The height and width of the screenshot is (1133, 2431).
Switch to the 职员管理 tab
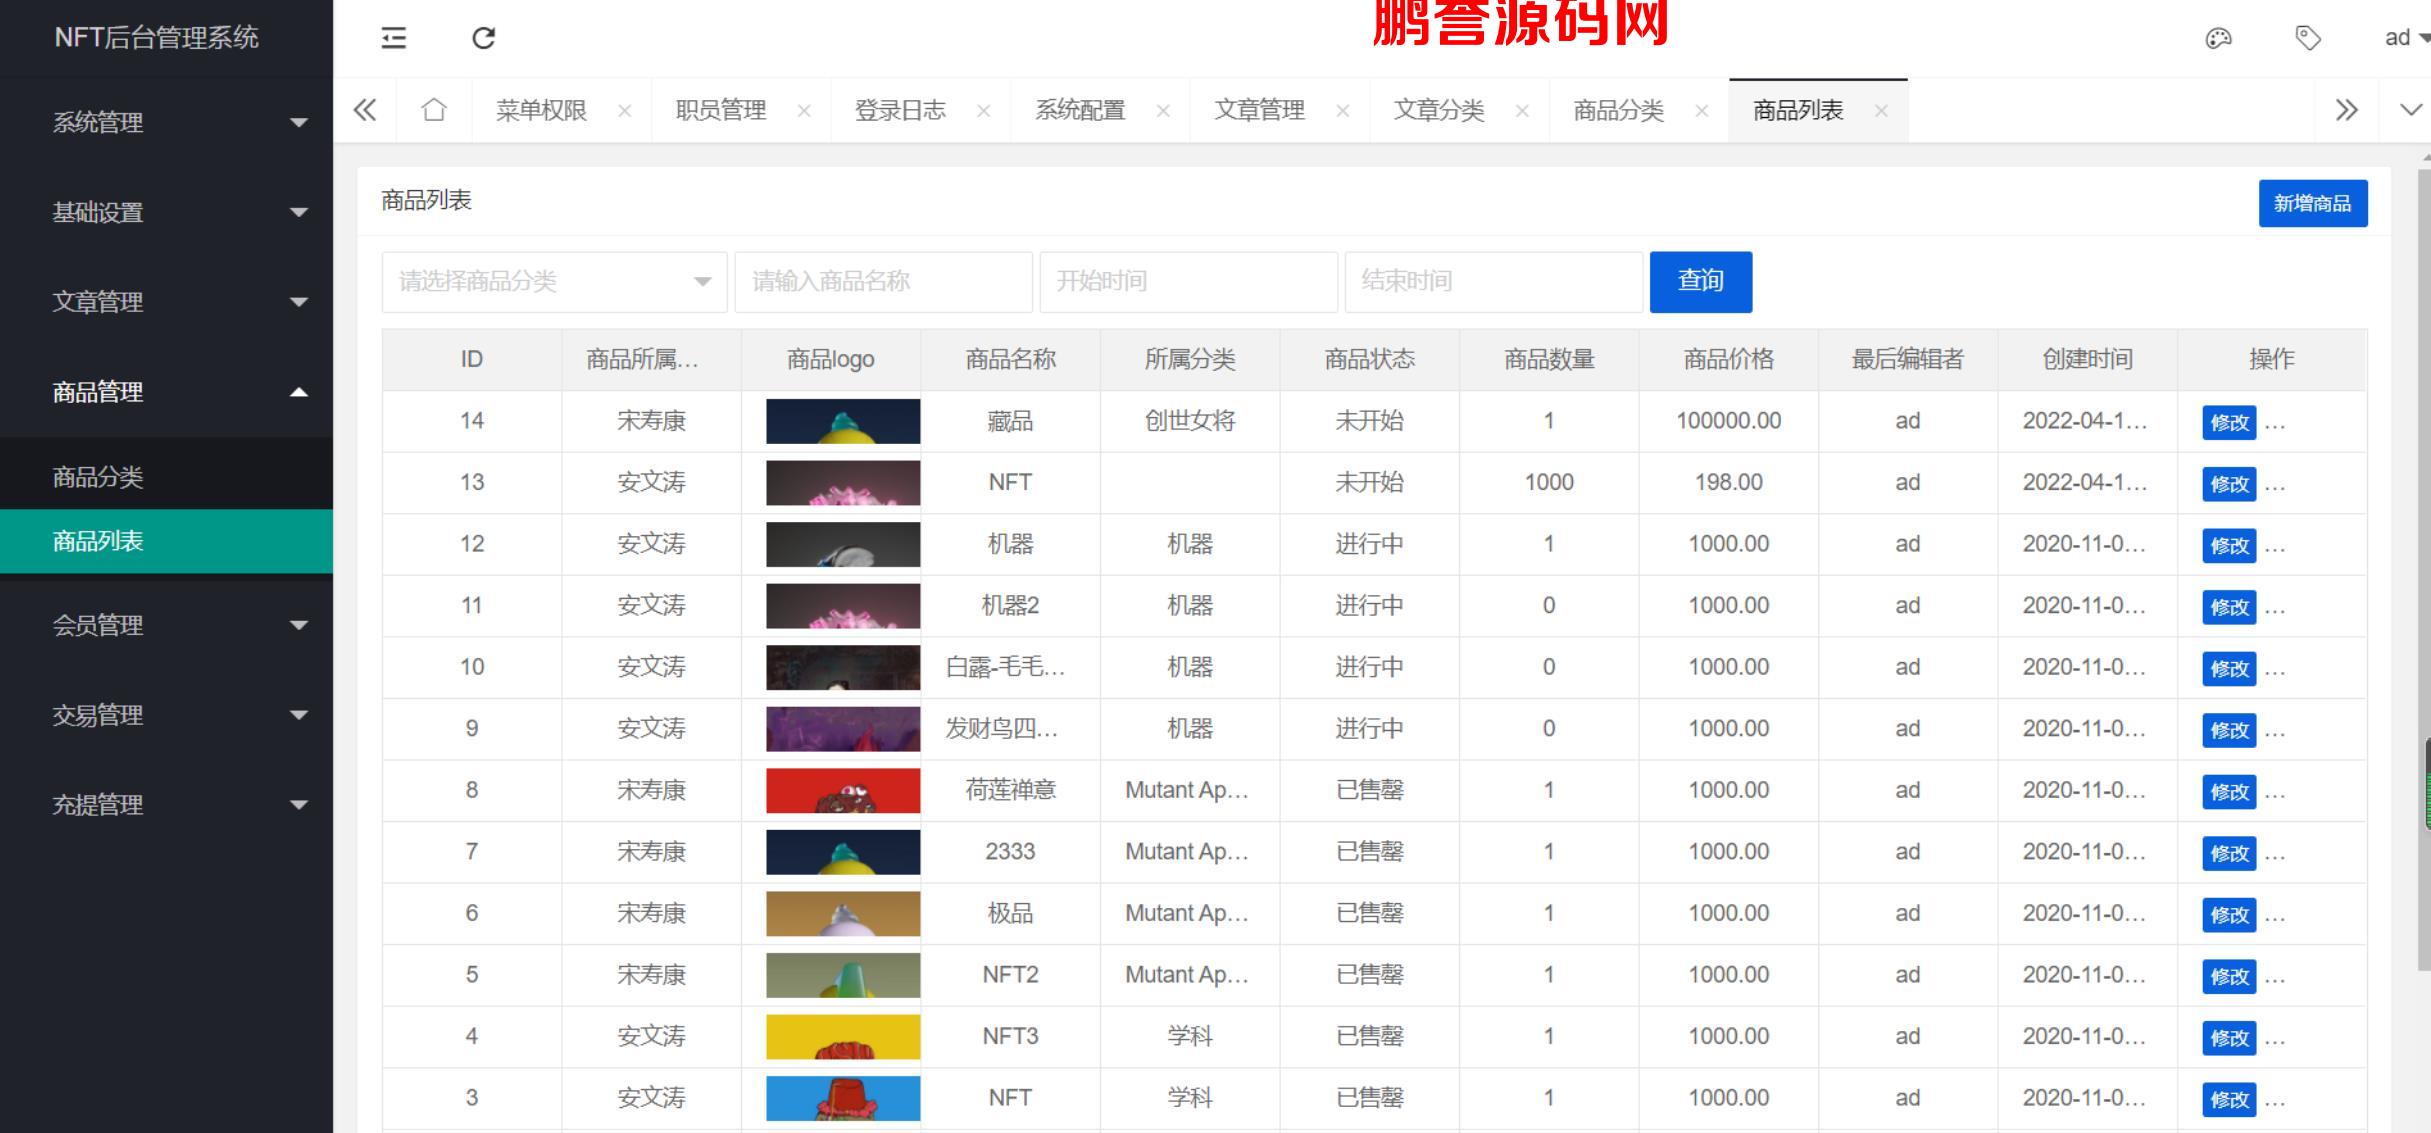721,110
